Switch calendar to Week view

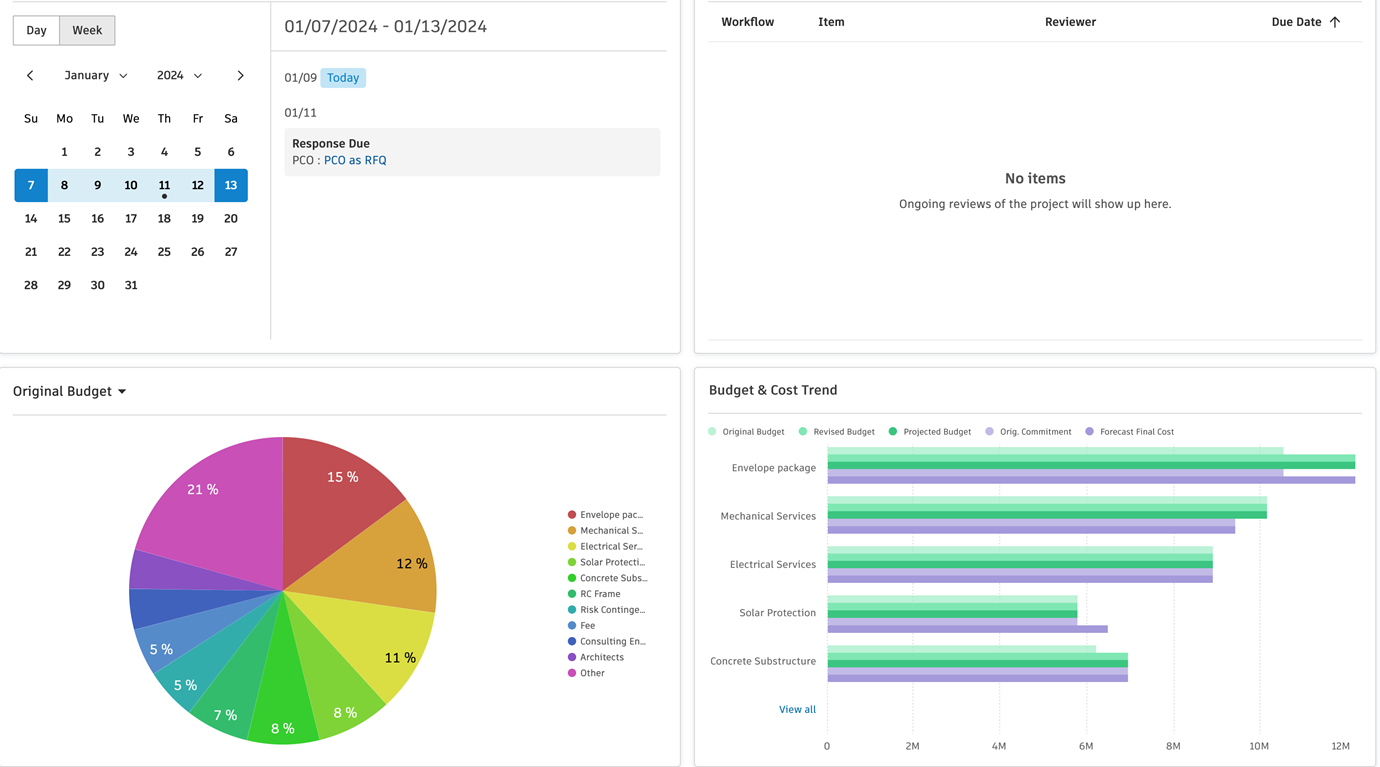[87, 30]
